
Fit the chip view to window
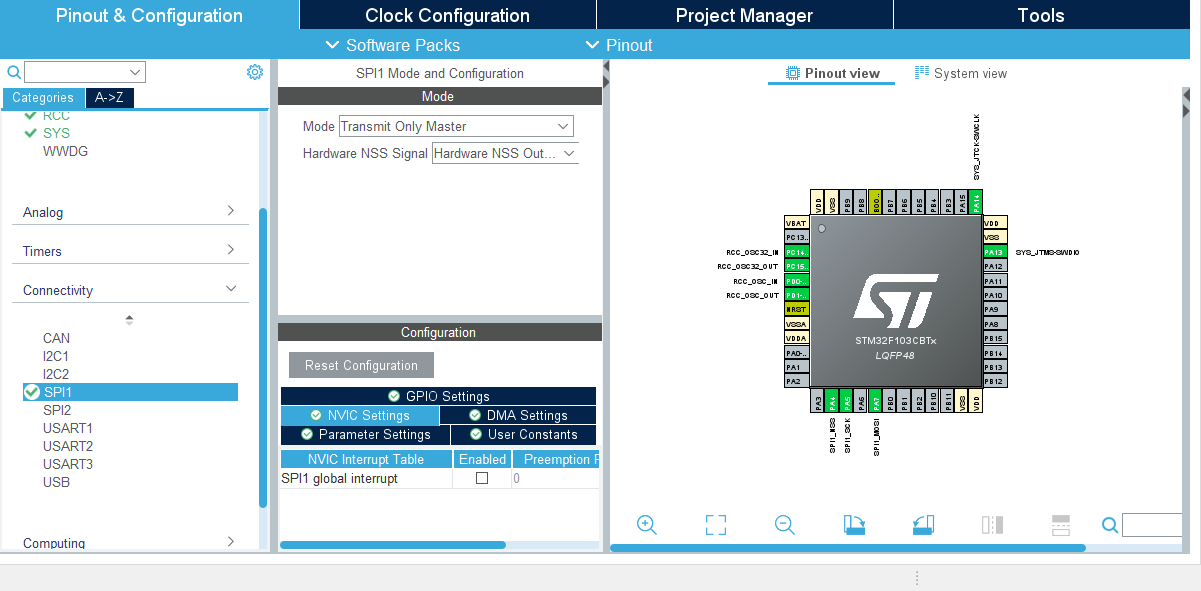(715, 525)
